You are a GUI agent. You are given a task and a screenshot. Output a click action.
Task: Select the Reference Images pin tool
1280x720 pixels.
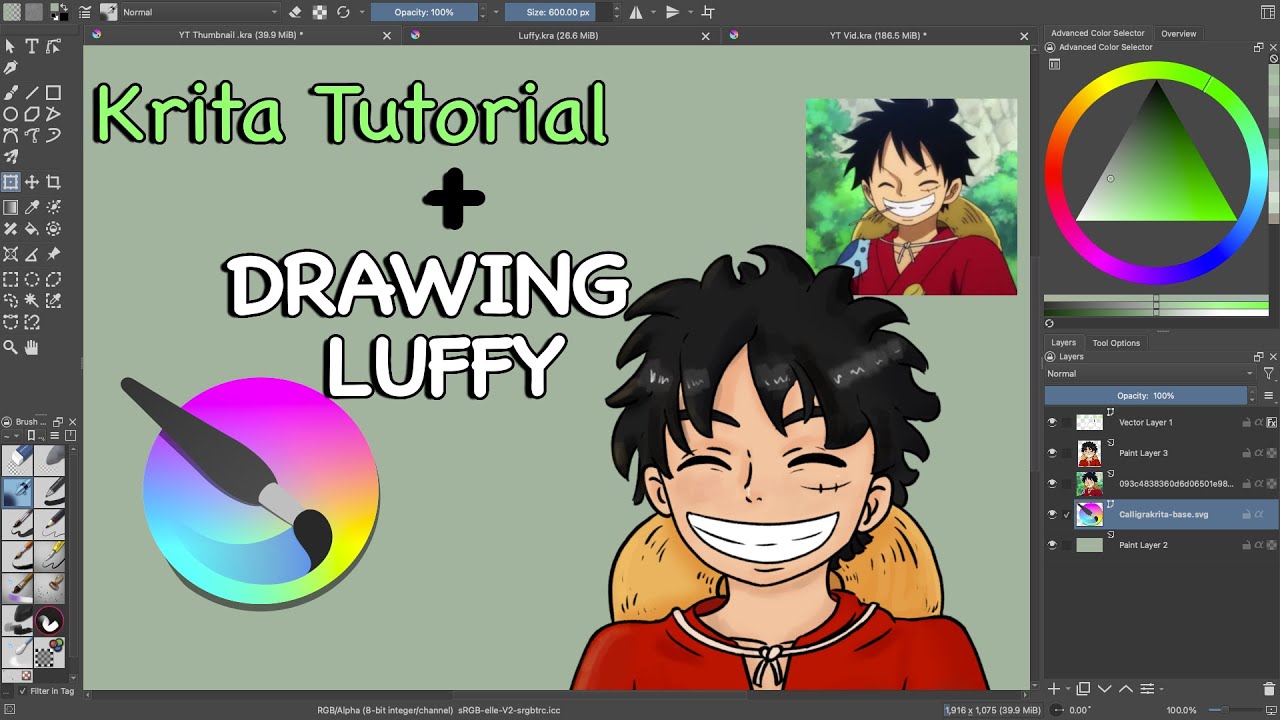click(x=53, y=254)
